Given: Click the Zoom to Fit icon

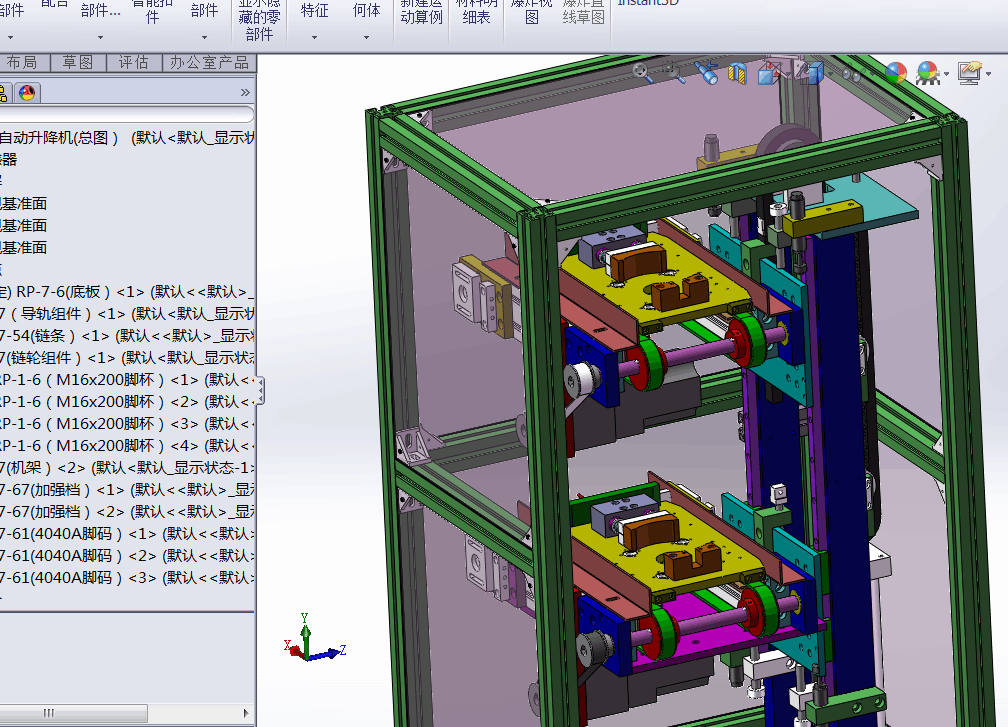Looking at the screenshot, I should coord(642,72).
